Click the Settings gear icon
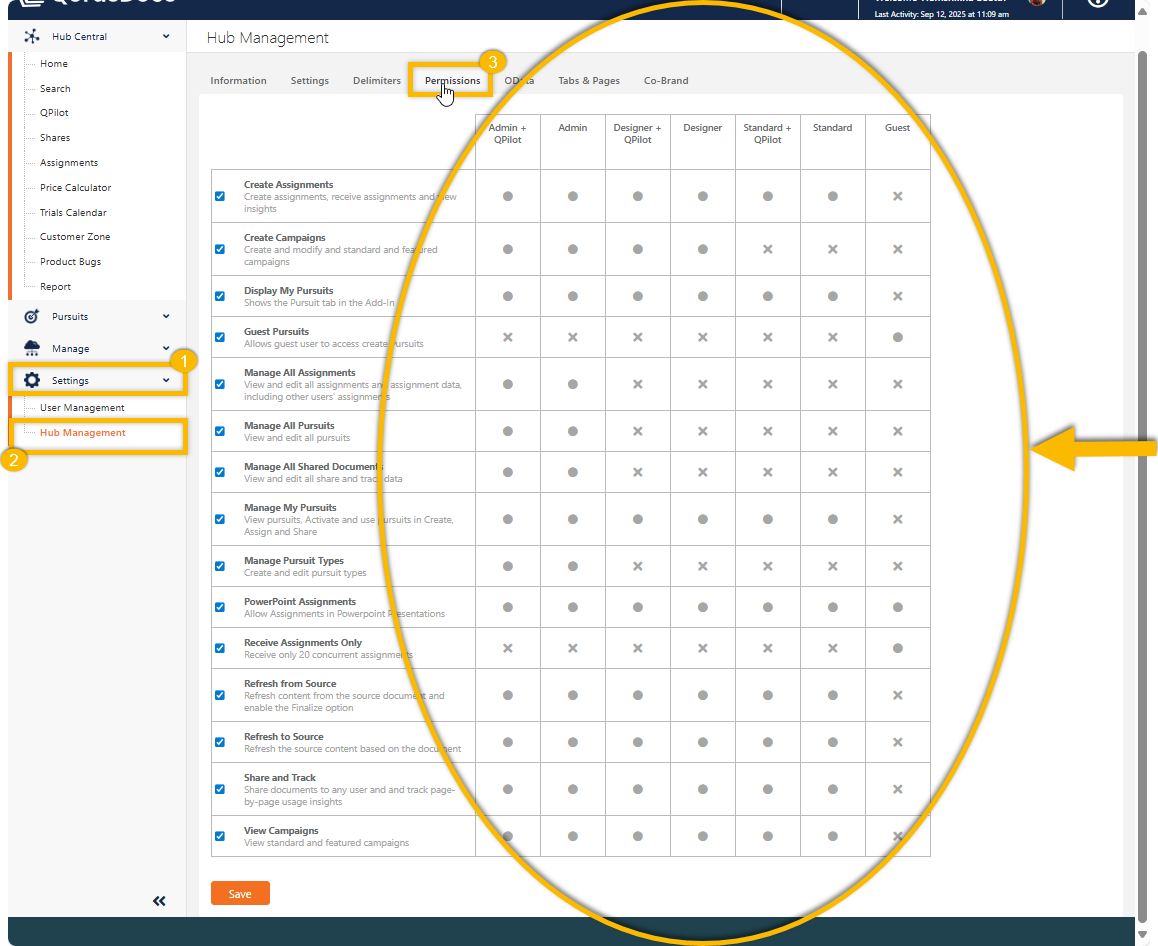This screenshot has width=1158, height=946. point(32,381)
